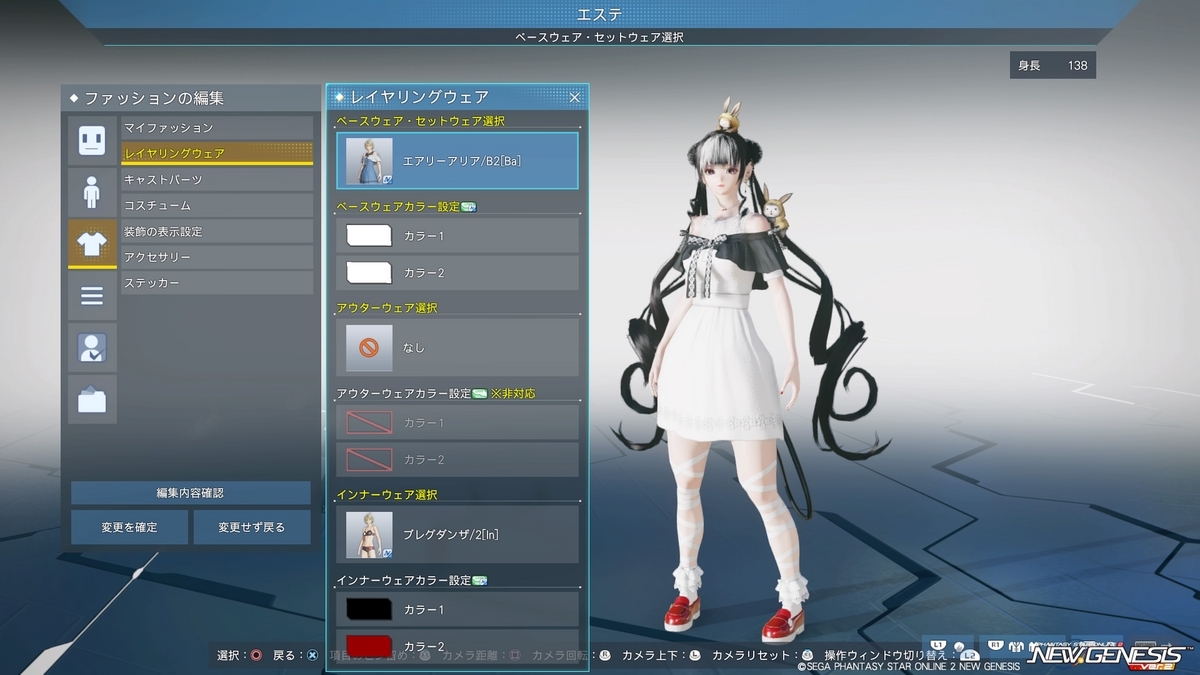Open コスチューム menu entry
The height and width of the screenshot is (675, 1200).
[x=217, y=206]
